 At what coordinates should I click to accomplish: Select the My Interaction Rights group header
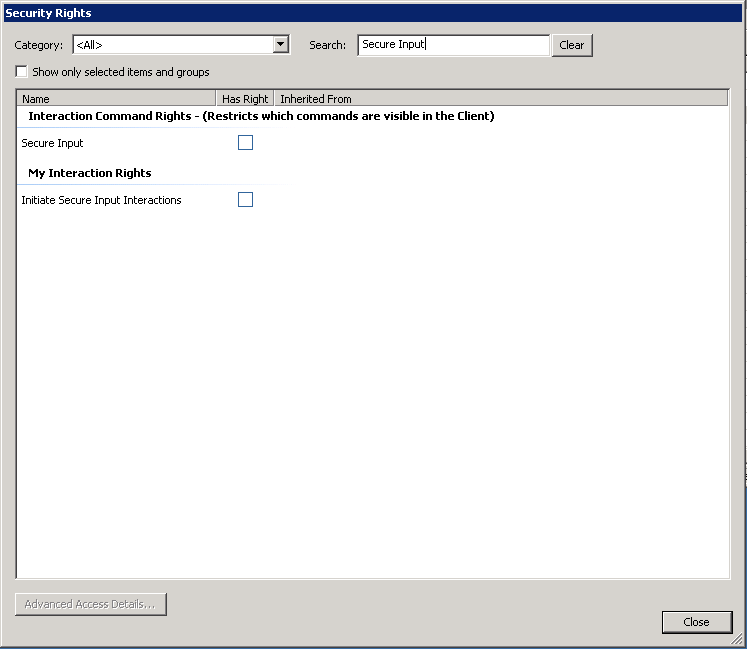coord(90,173)
